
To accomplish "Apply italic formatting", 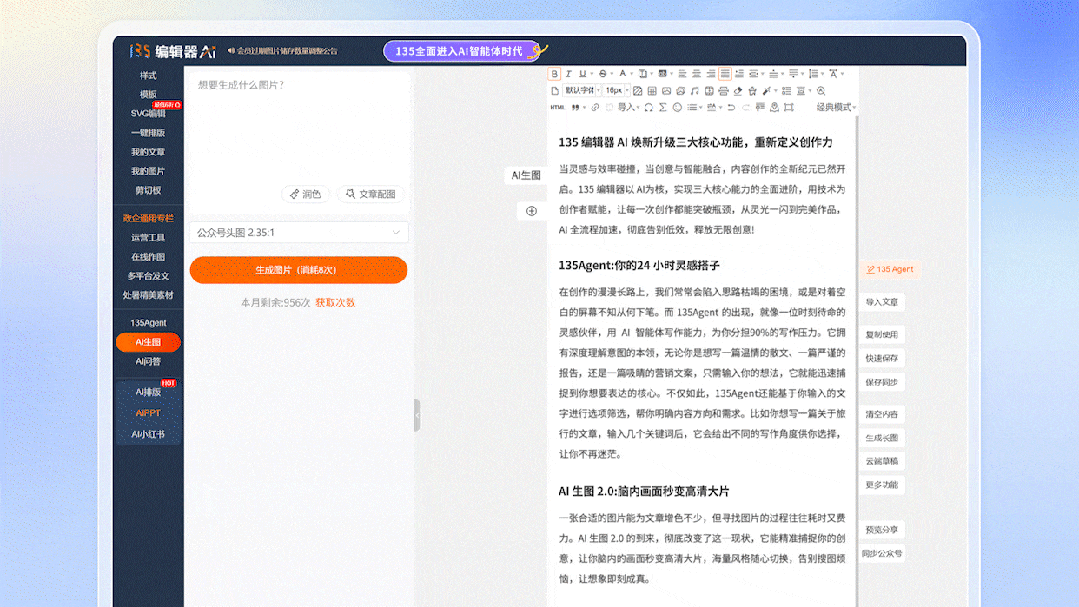I will pos(567,73).
